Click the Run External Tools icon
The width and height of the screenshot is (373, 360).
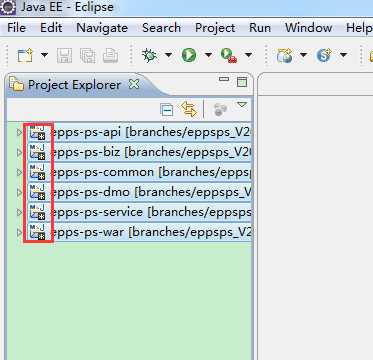(x=229, y=55)
